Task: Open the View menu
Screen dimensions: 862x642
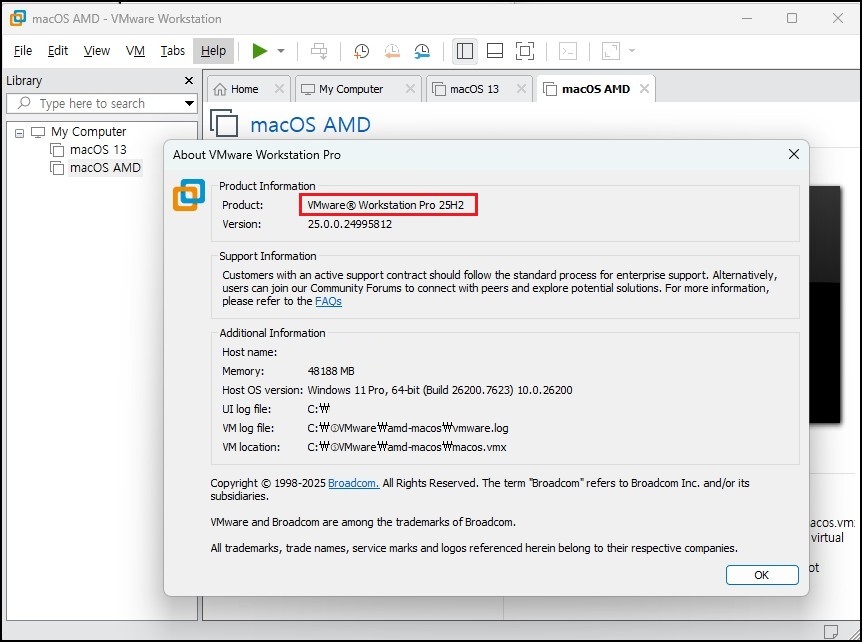Action: click(97, 51)
